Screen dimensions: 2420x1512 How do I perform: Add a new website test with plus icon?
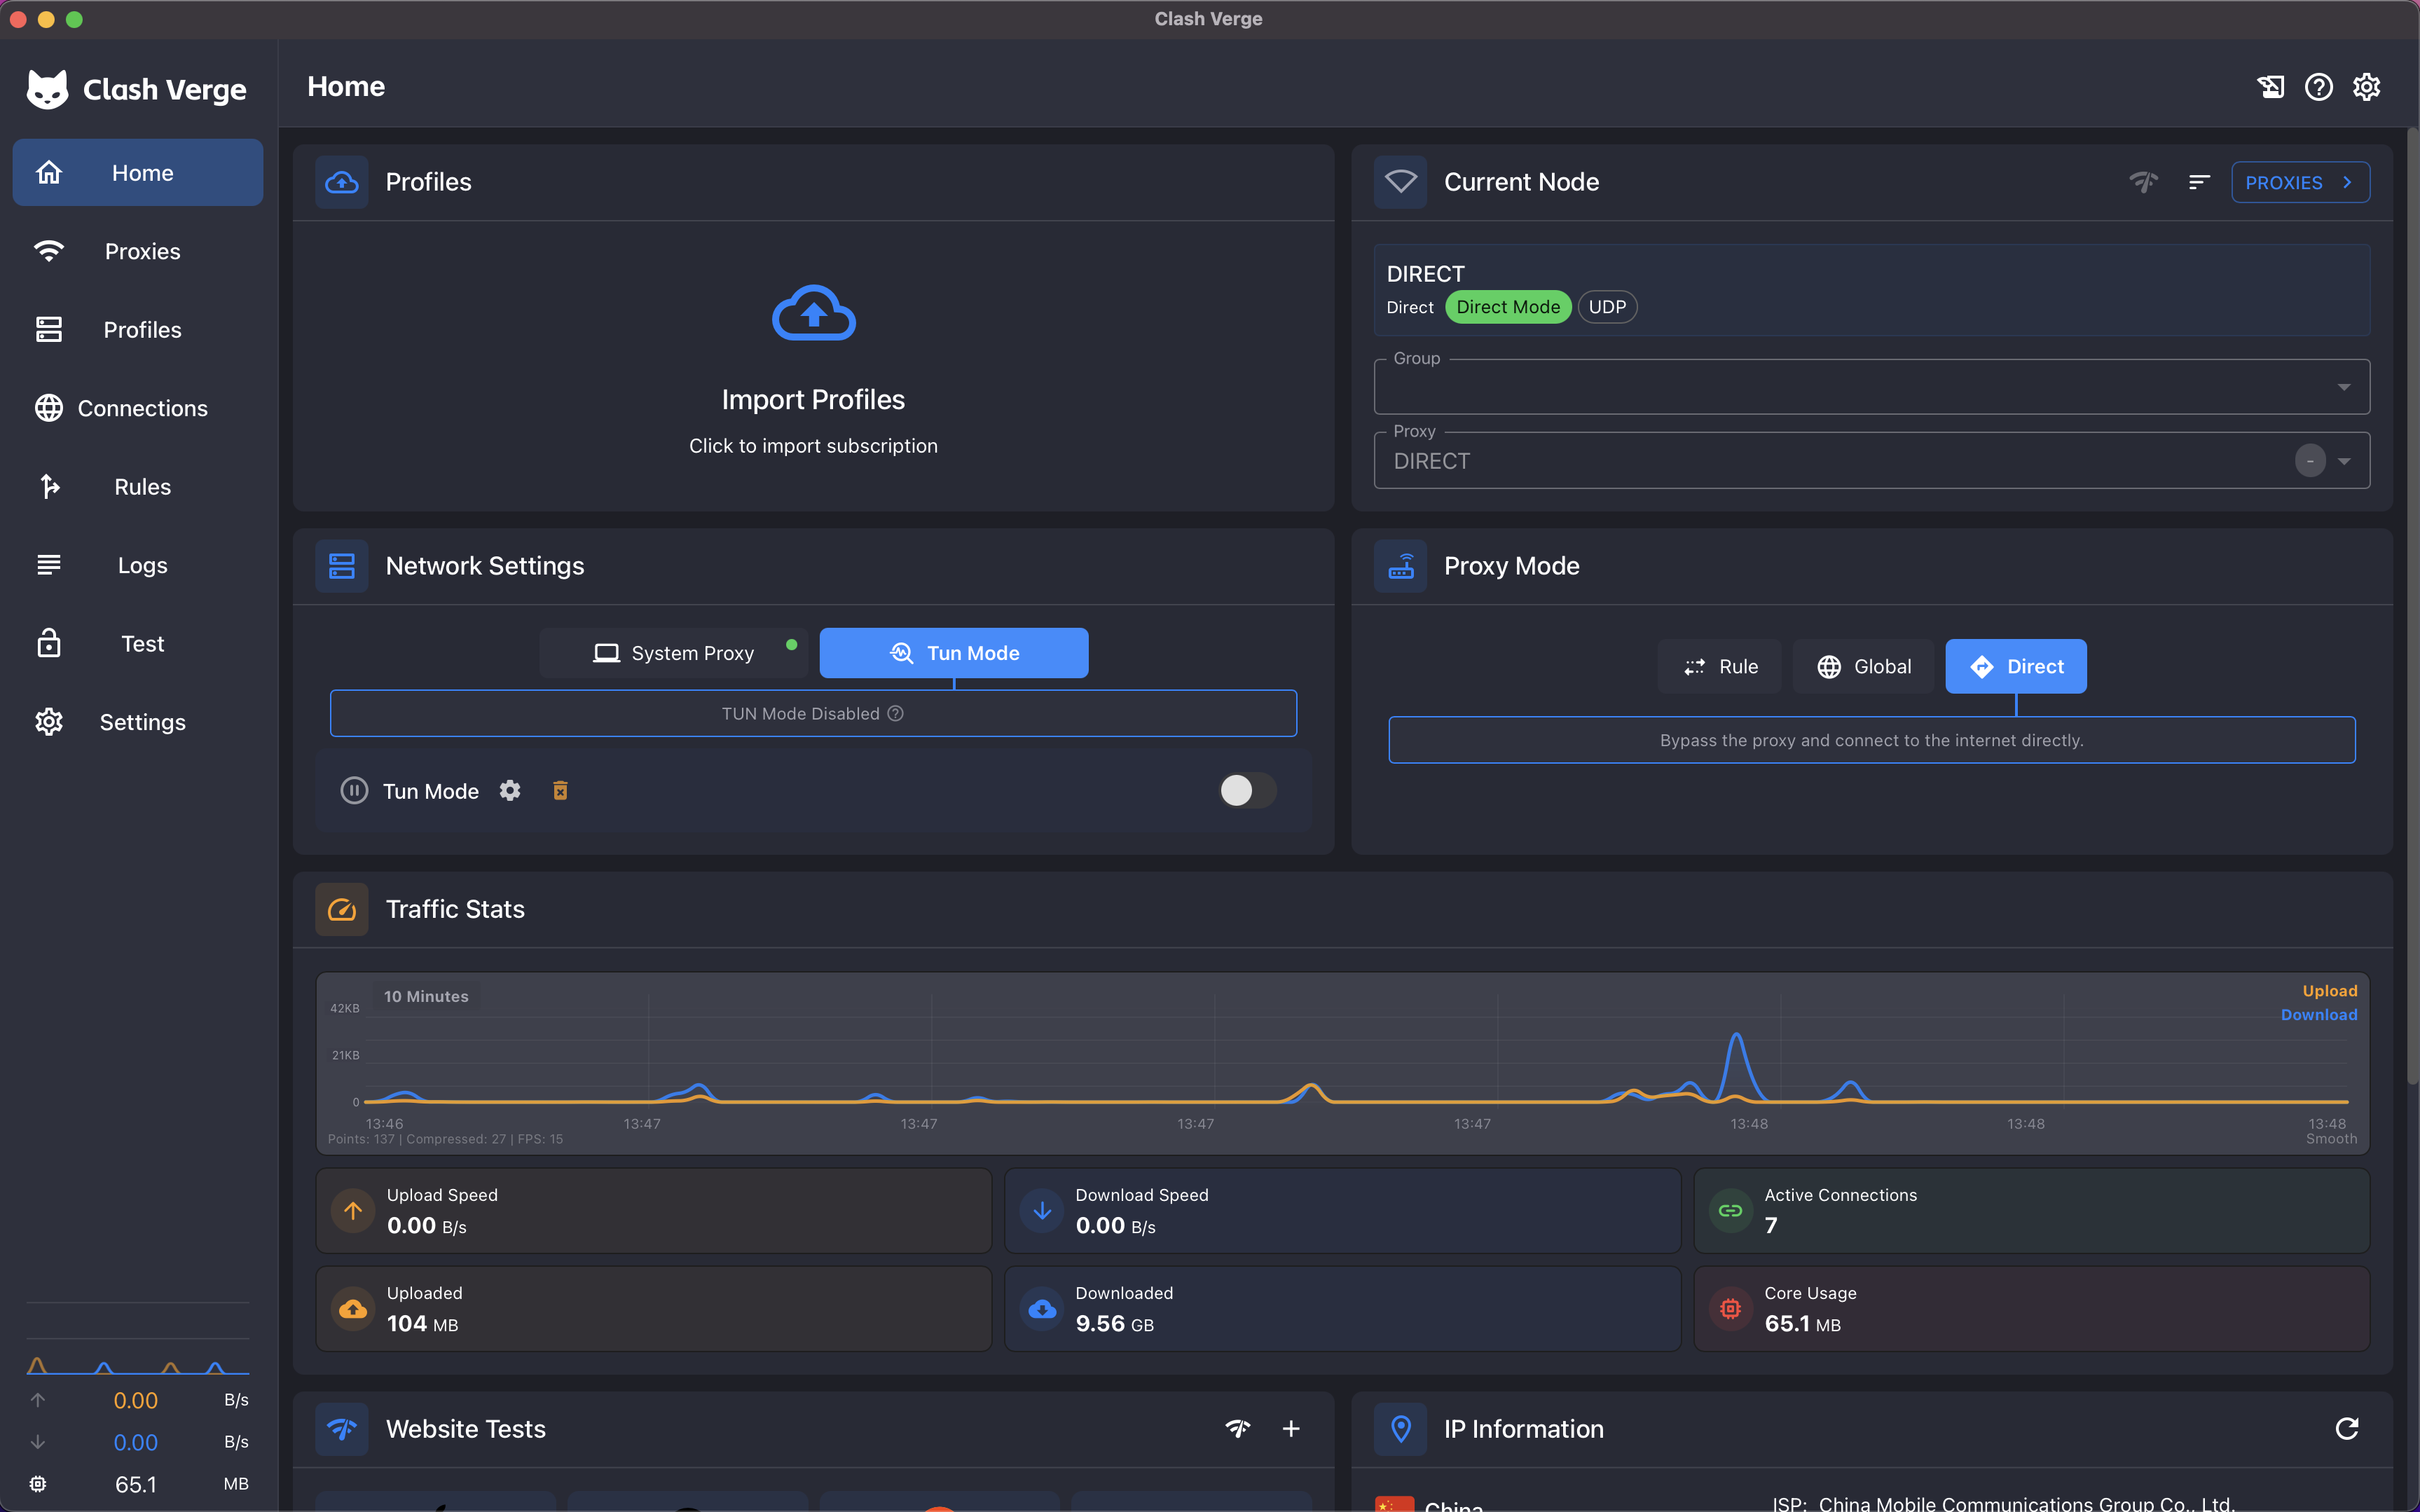(x=1291, y=1428)
